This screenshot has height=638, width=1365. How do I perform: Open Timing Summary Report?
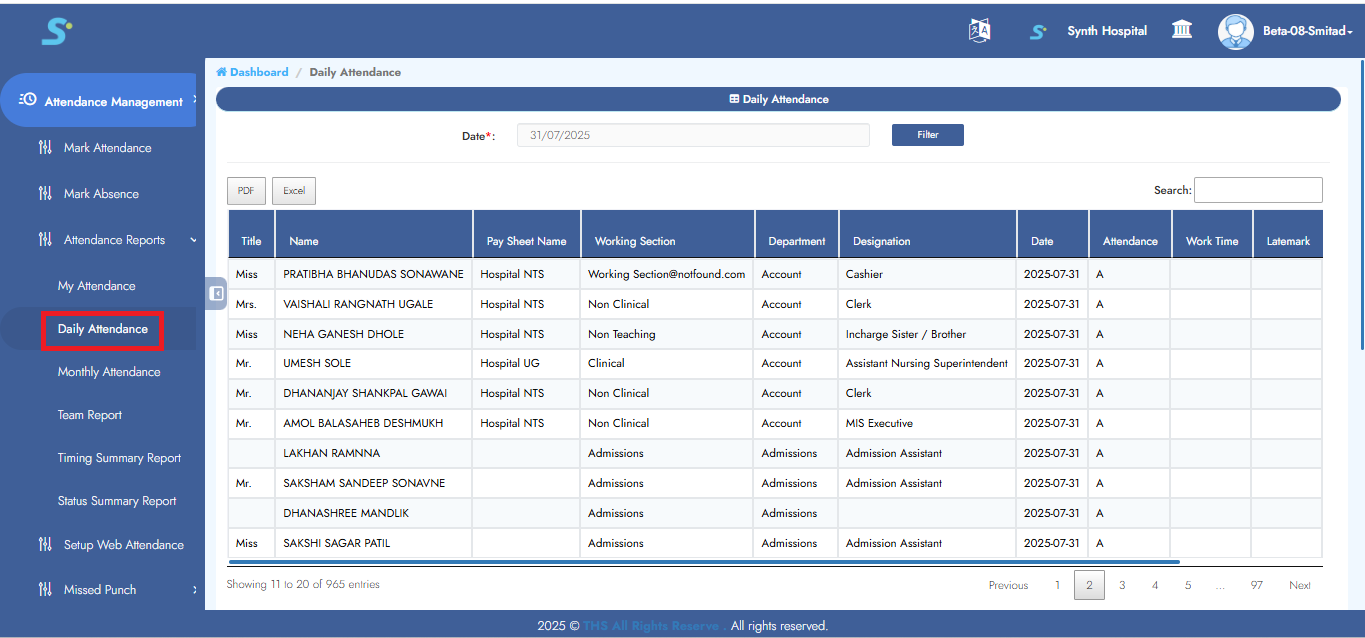point(119,458)
